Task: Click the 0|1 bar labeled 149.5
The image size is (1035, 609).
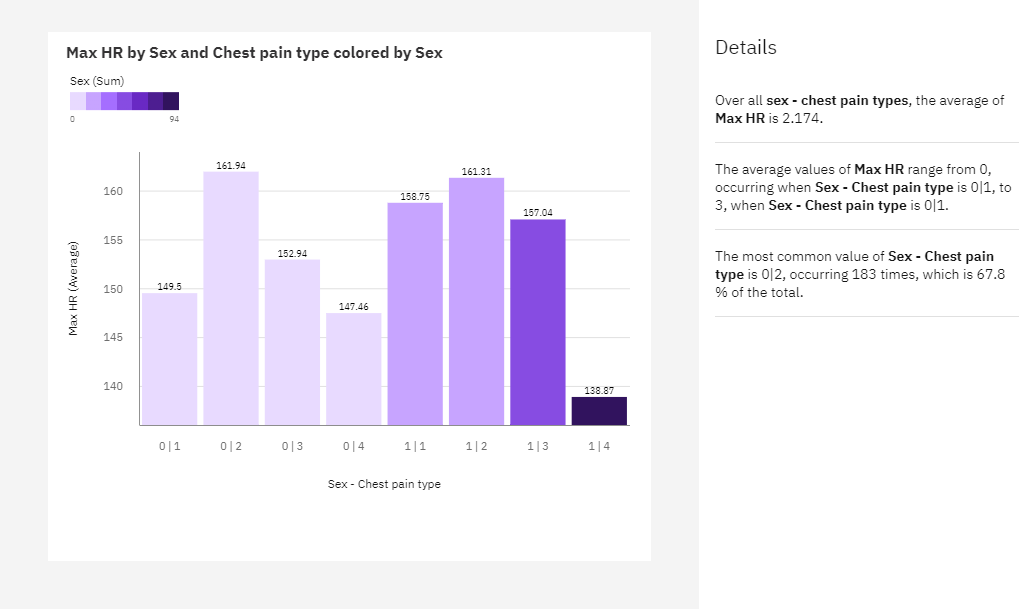Action: [170, 359]
